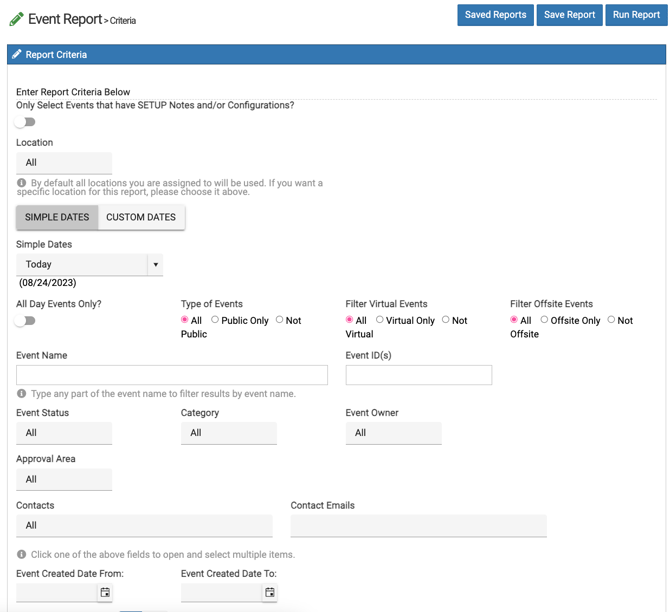Click the info icon below Event Name field

[x=22, y=394]
